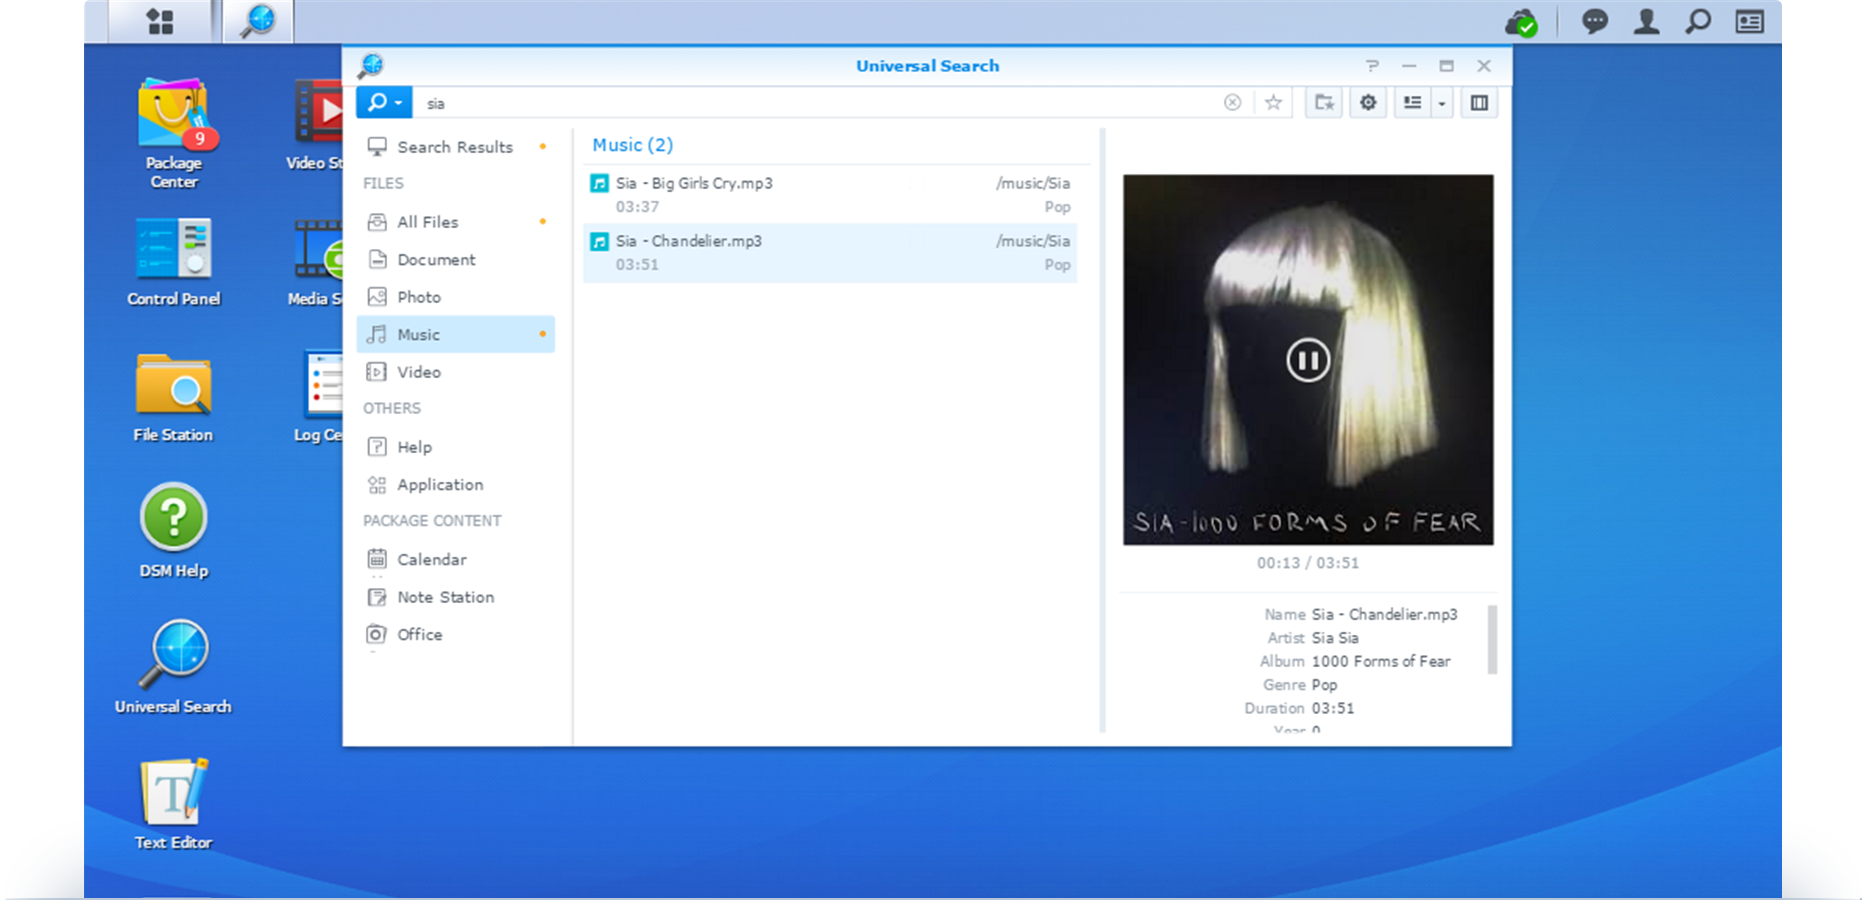Screen dimensions: 1866x900
Task: Click the favorite star next to search field
Action: [1273, 102]
